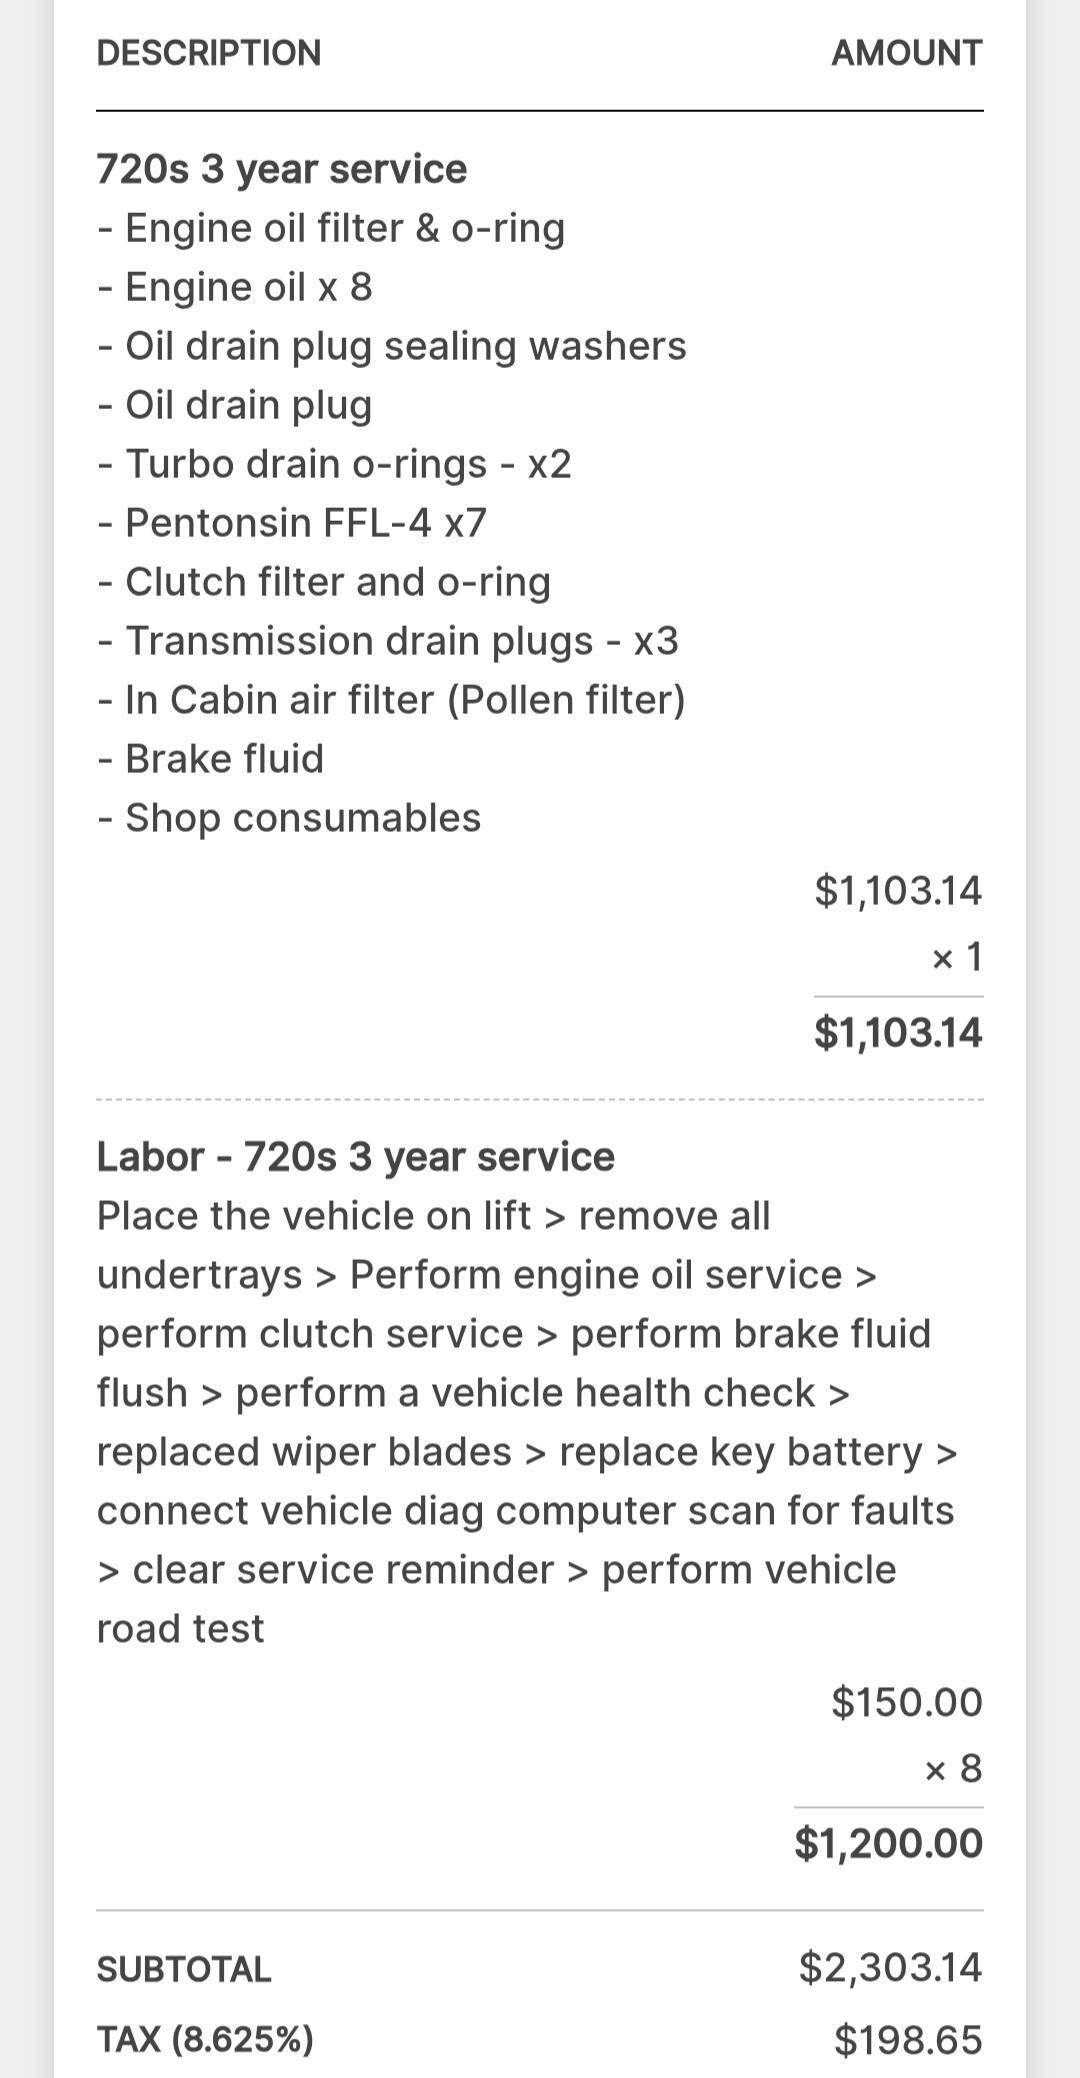Screen dimensions: 1080x2078
Task: Click the "Engine oil filter & o-ring" line
Action: [x=332, y=228]
